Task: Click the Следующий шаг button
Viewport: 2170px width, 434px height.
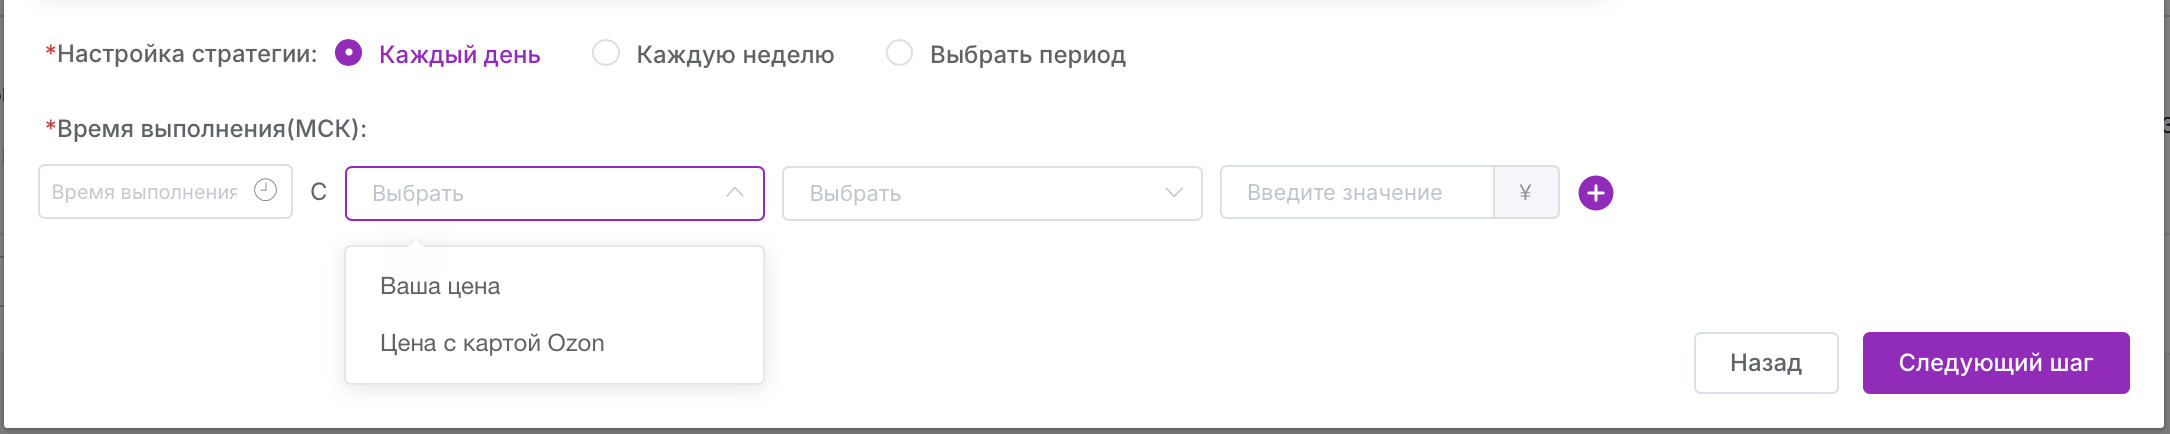Action: click(x=1996, y=363)
